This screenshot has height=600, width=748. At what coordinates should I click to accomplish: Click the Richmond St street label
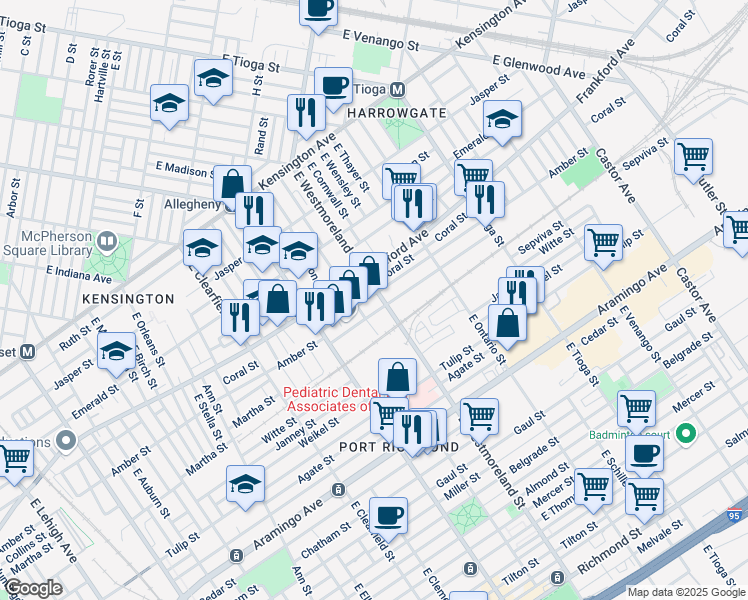pyautogui.click(x=609, y=551)
